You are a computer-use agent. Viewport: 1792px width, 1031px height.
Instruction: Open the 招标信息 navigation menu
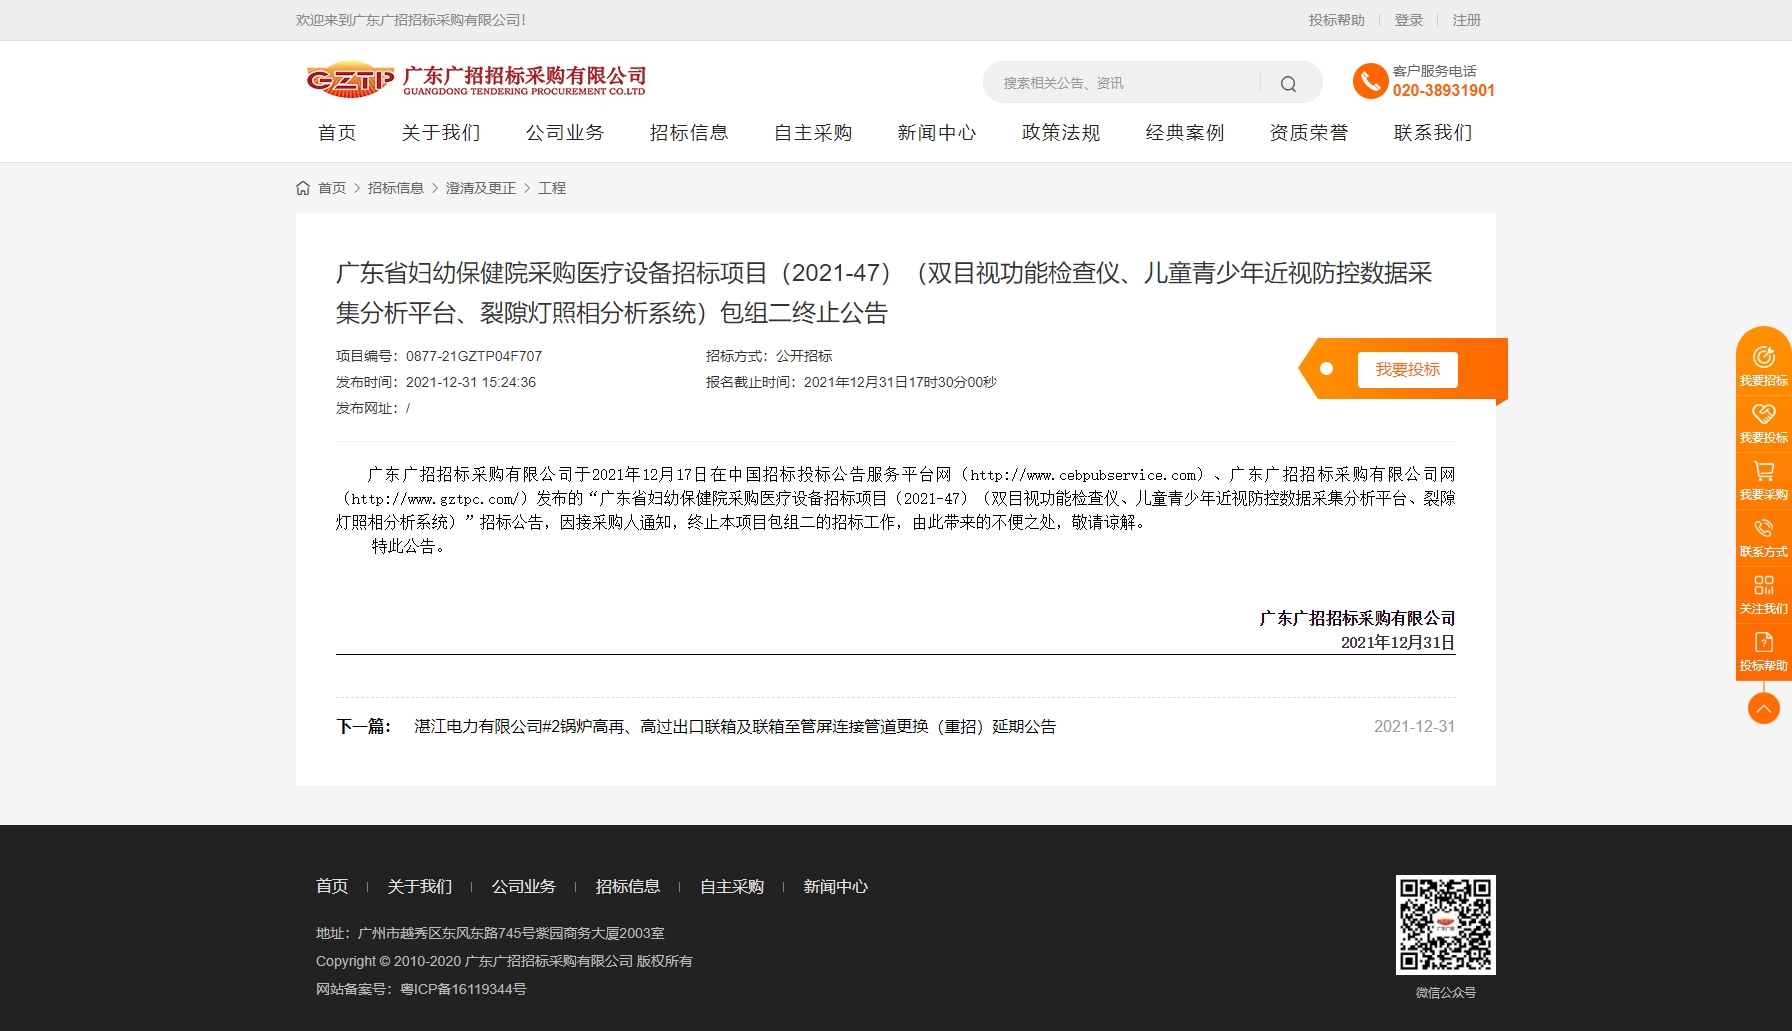[689, 133]
